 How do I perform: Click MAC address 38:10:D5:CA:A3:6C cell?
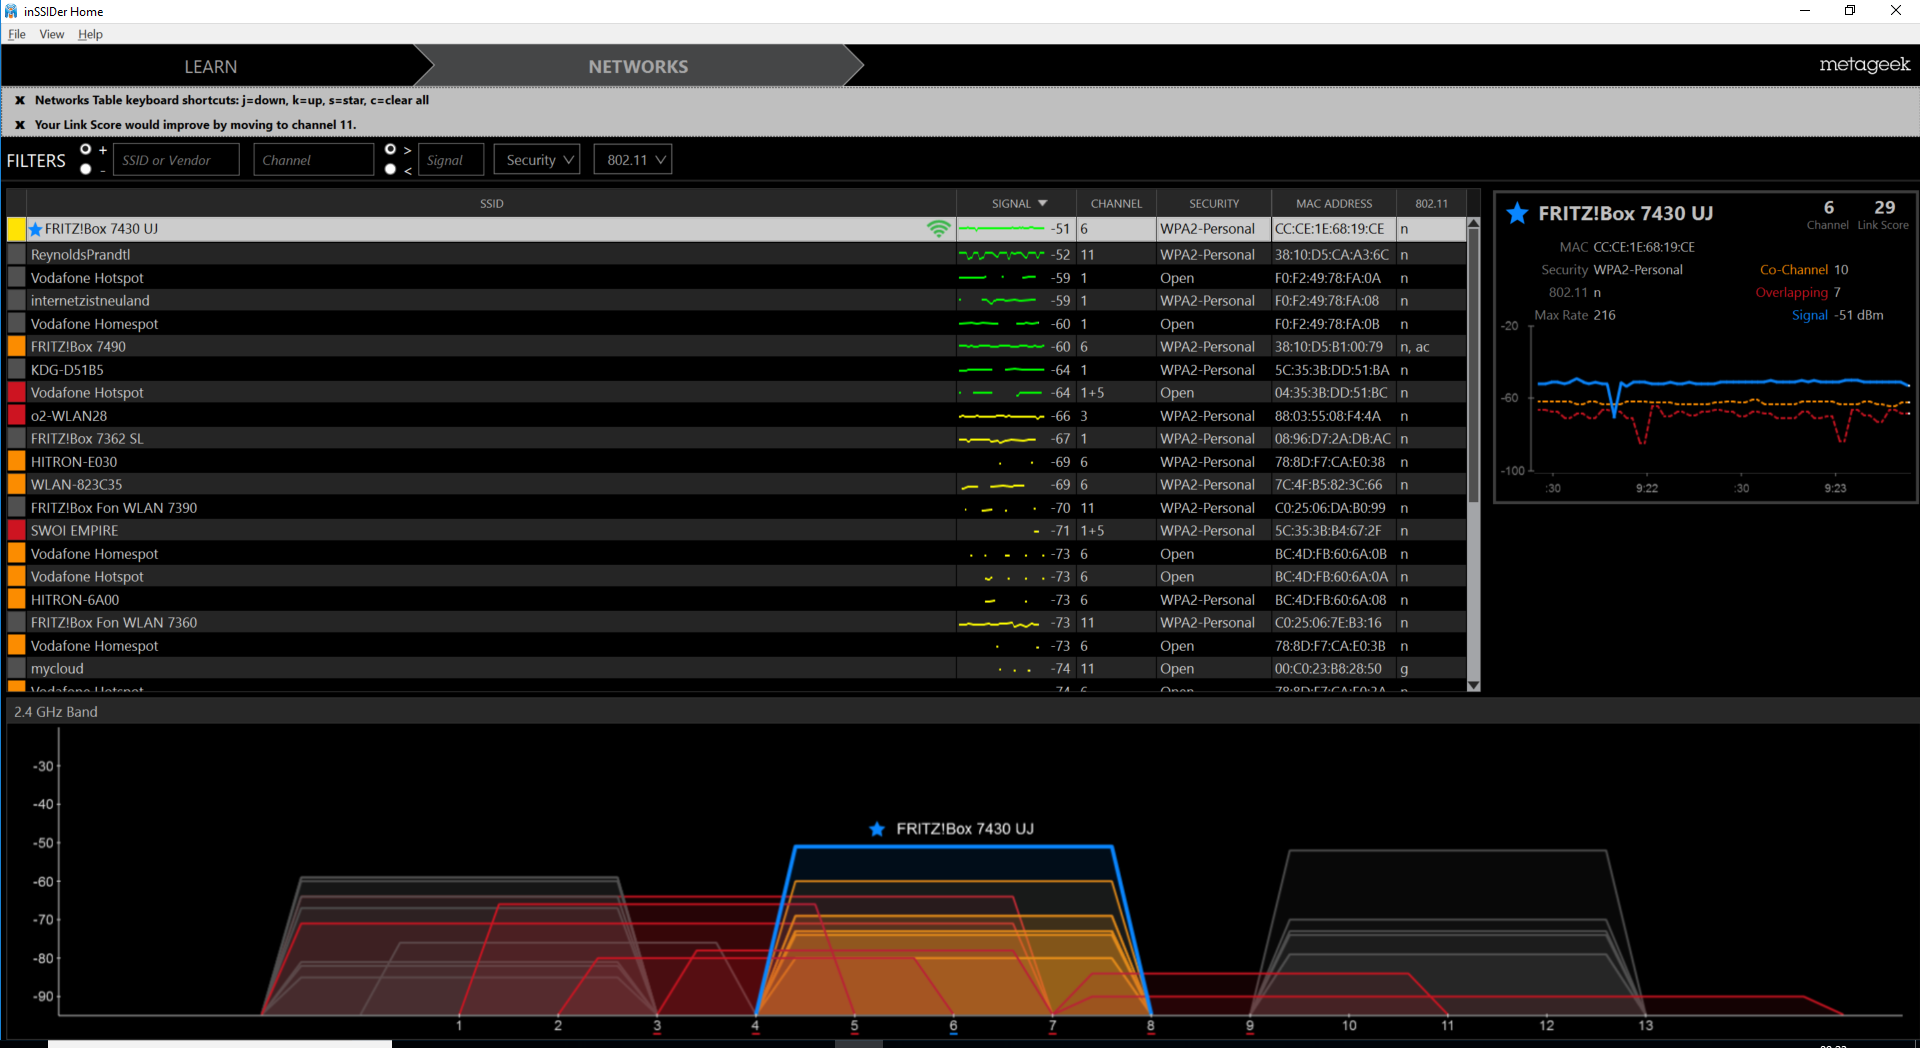[1332, 255]
